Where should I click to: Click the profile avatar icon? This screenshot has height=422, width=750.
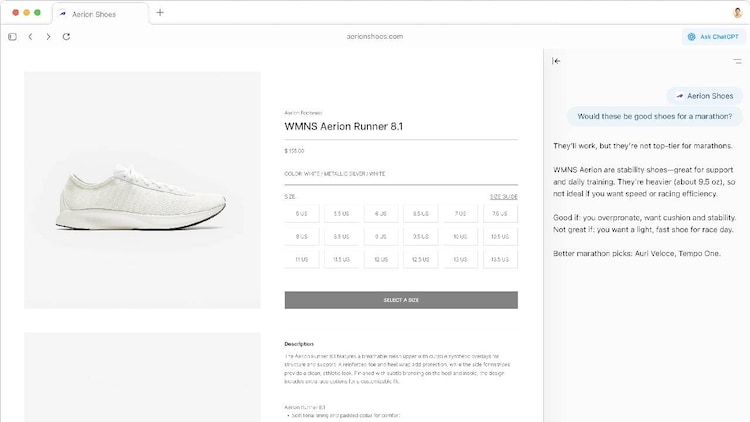click(738, 13)
